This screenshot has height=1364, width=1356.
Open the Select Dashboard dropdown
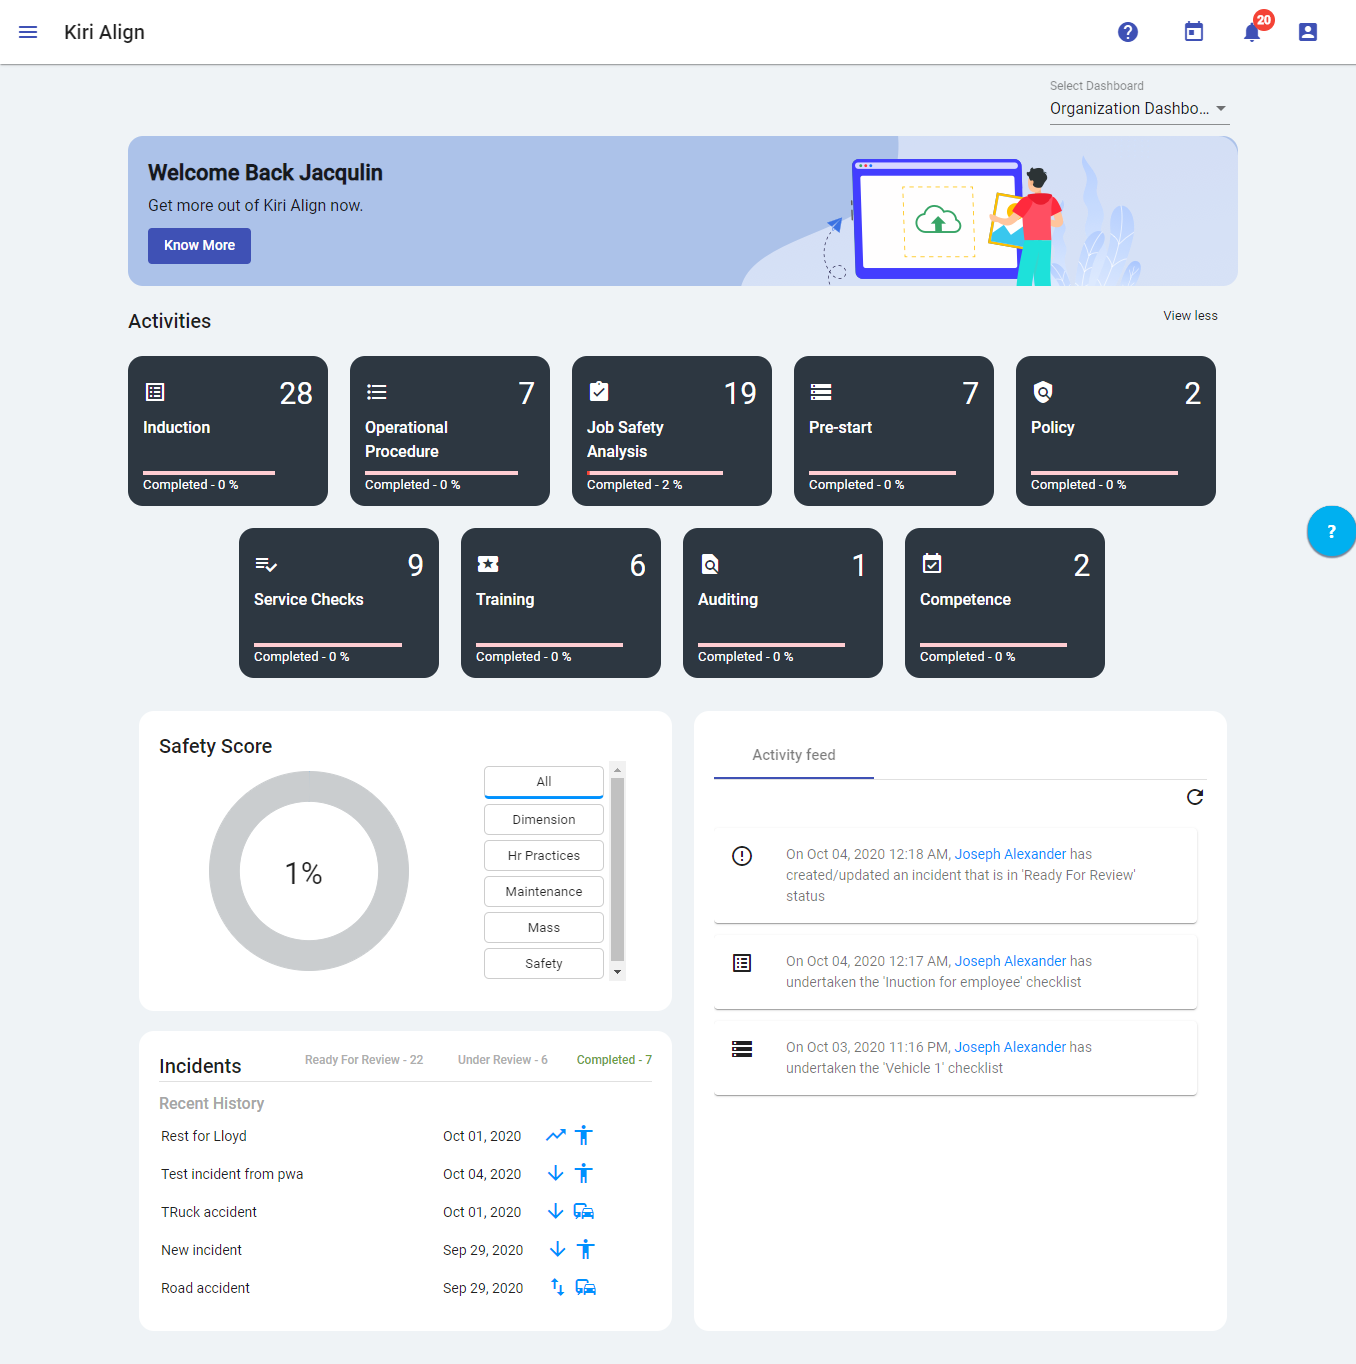[1139, 108]
